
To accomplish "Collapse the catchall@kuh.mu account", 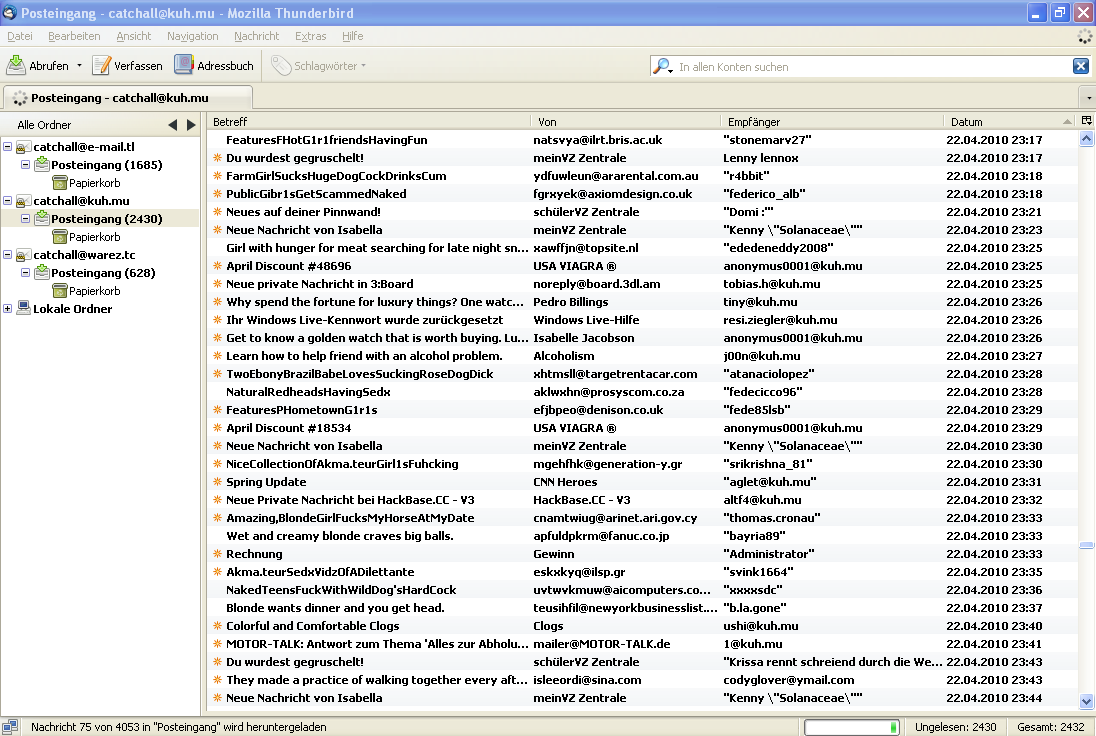I will coord(7,201).
